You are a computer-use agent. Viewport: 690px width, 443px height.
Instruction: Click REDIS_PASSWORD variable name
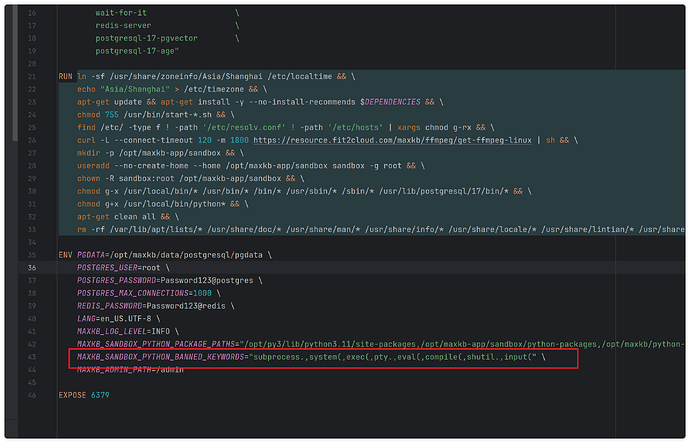110,306
